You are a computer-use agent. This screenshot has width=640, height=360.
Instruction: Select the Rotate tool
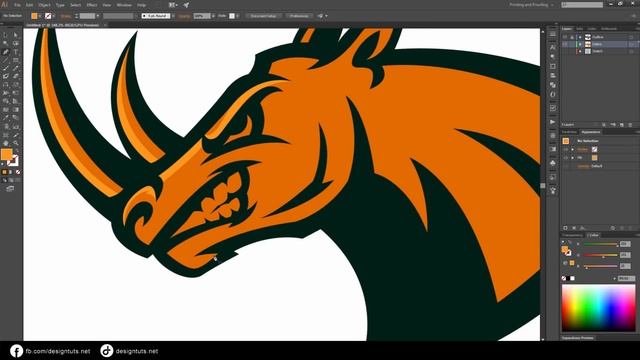point(5,85)
